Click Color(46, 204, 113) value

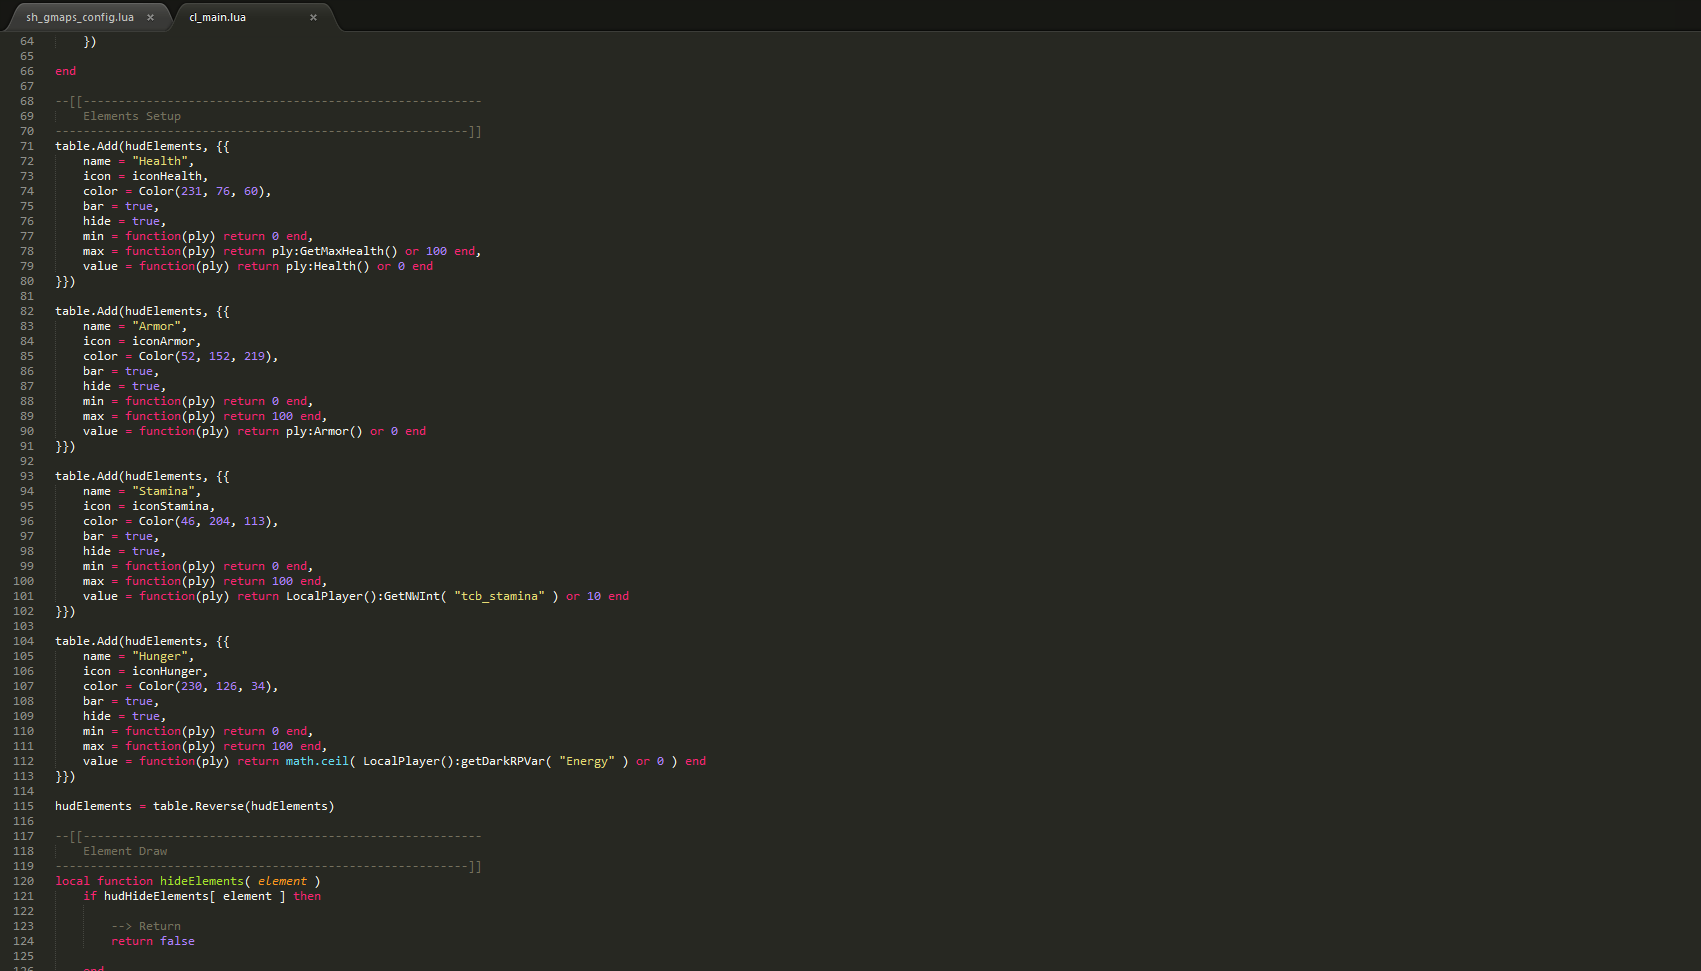pos(205,521)
